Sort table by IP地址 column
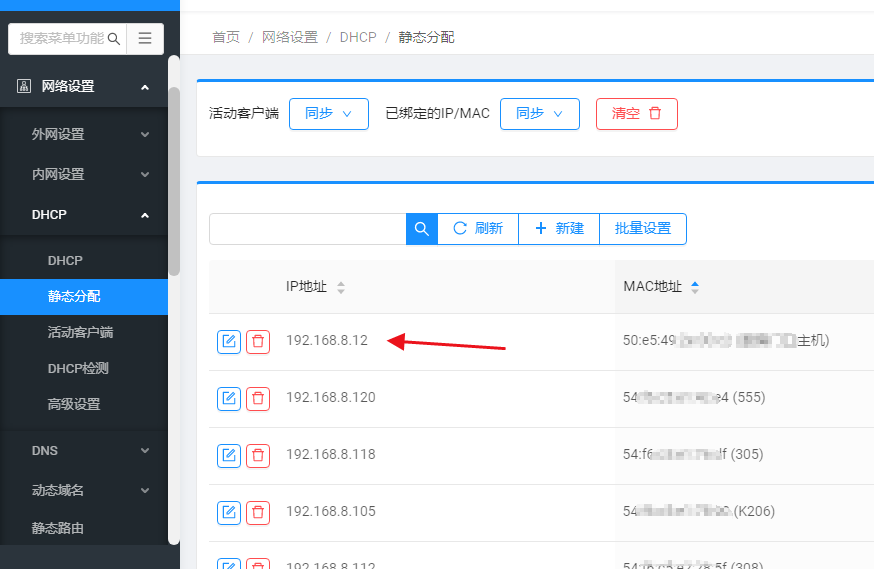874x569 pixels. pyautogui.click(x=340, y=288)
